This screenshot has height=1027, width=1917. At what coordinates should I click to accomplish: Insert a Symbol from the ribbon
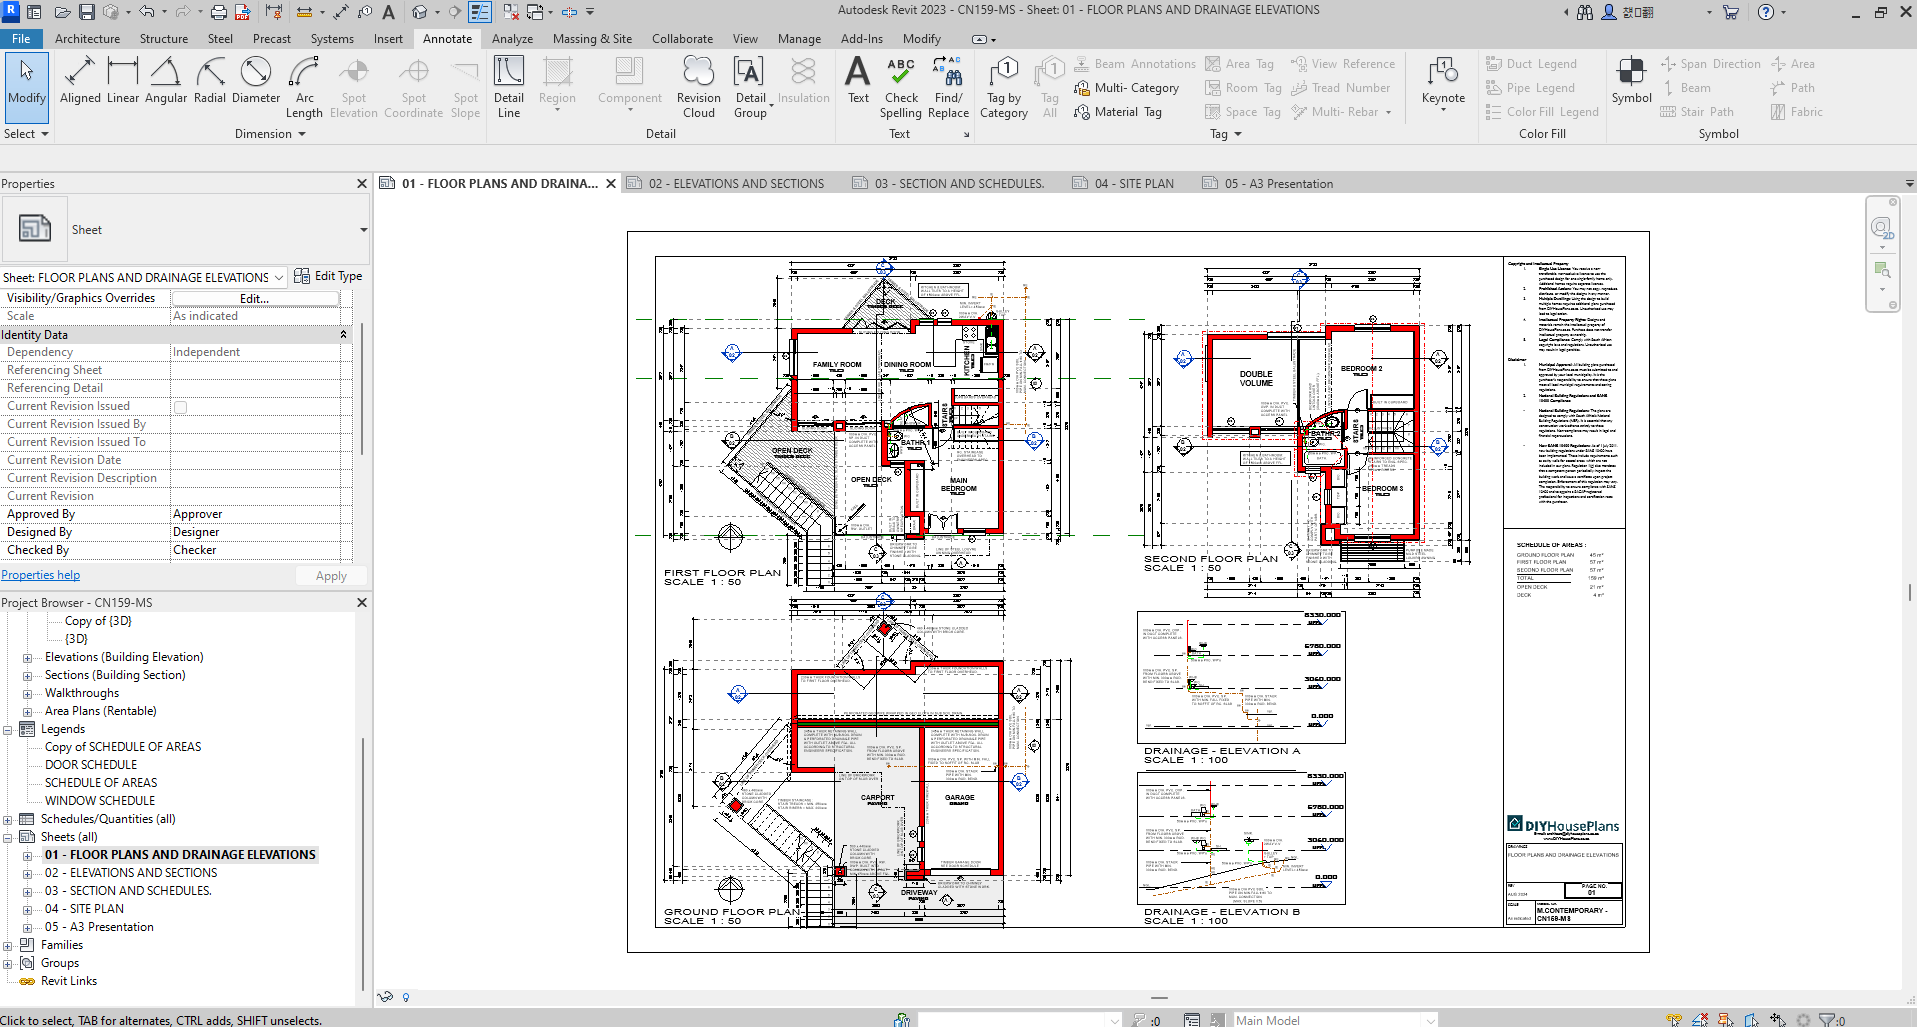(1631, 81)
